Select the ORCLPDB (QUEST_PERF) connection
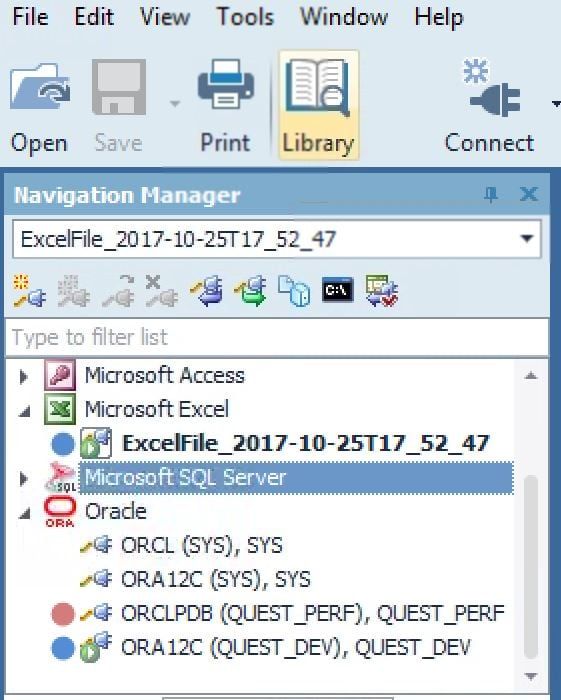 [x=312, y=613]
